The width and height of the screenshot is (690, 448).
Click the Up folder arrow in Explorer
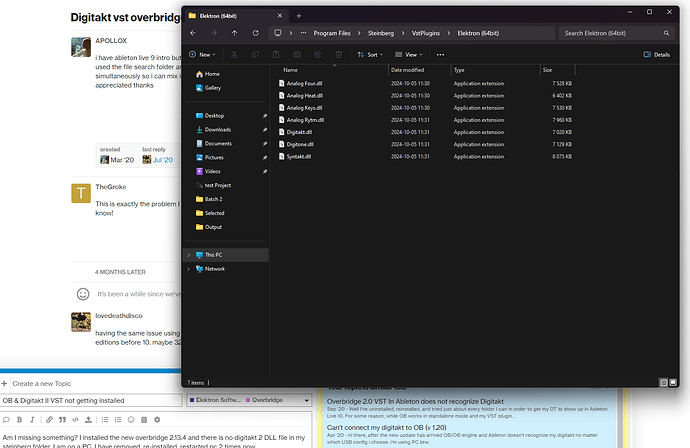coord(235,33)
